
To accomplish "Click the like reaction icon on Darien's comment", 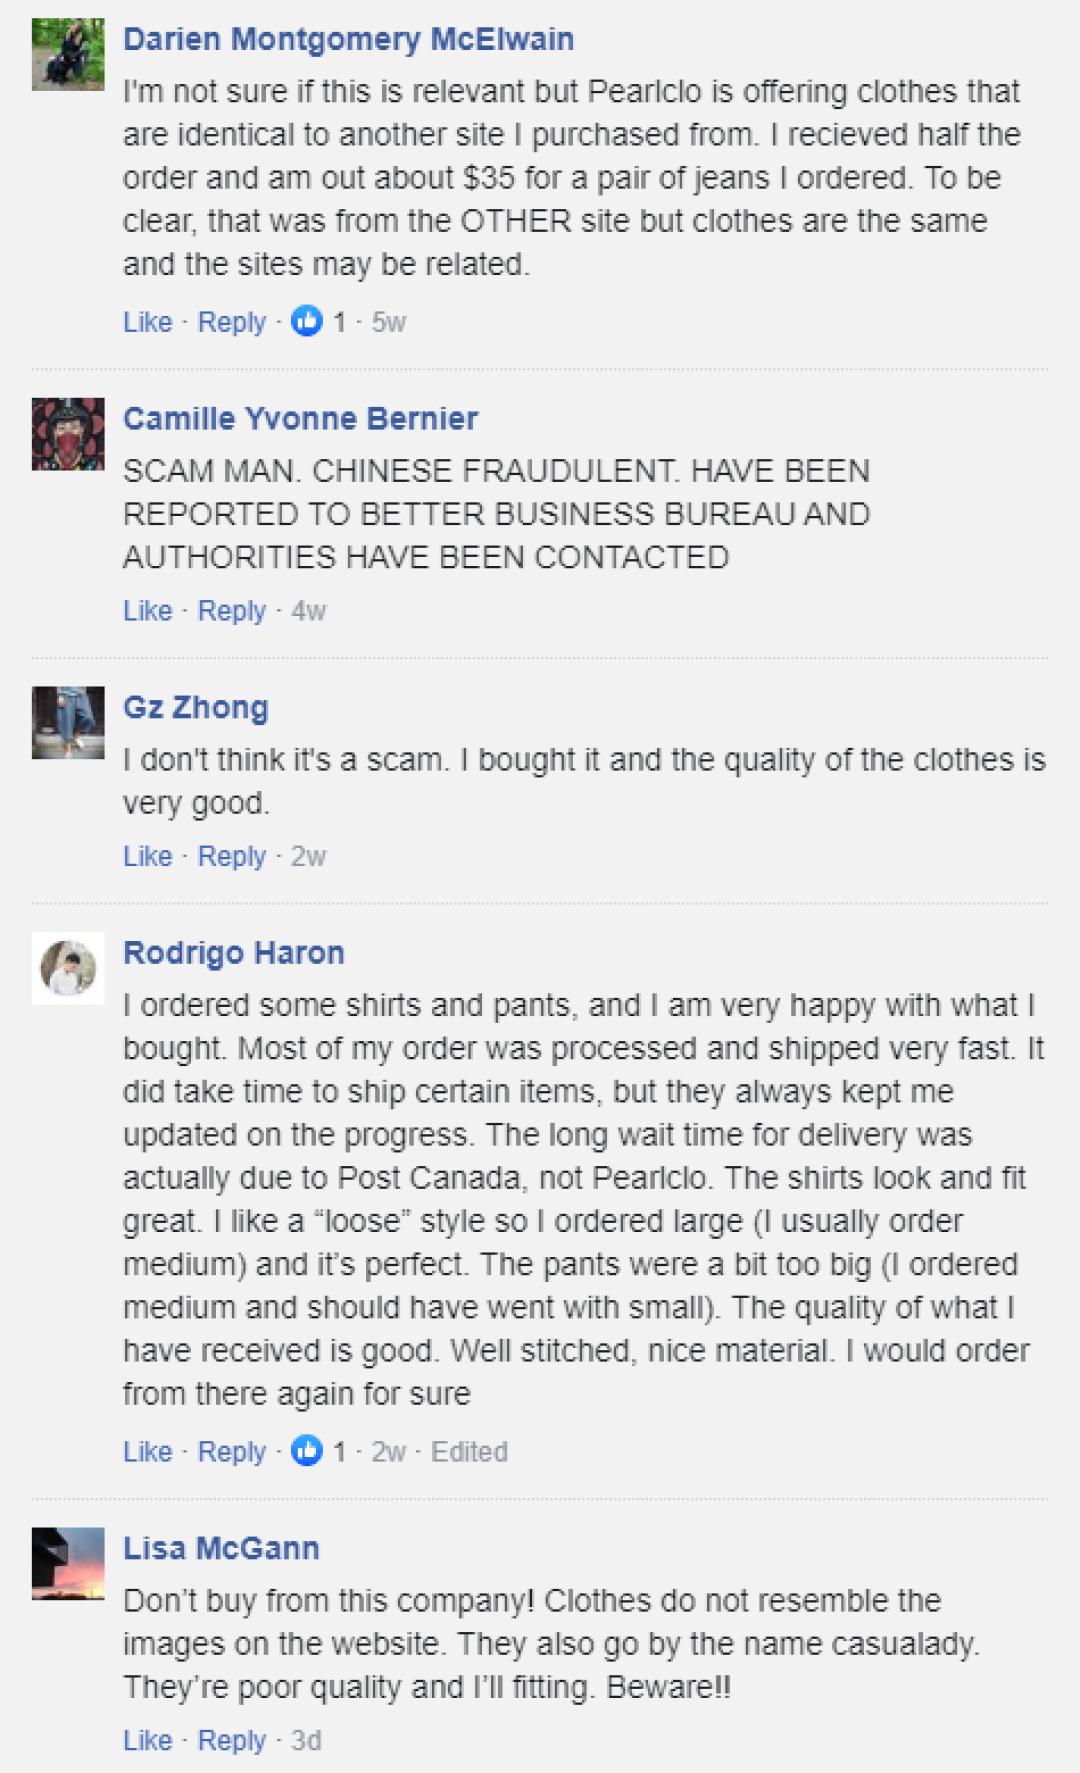I will [307, 322].
